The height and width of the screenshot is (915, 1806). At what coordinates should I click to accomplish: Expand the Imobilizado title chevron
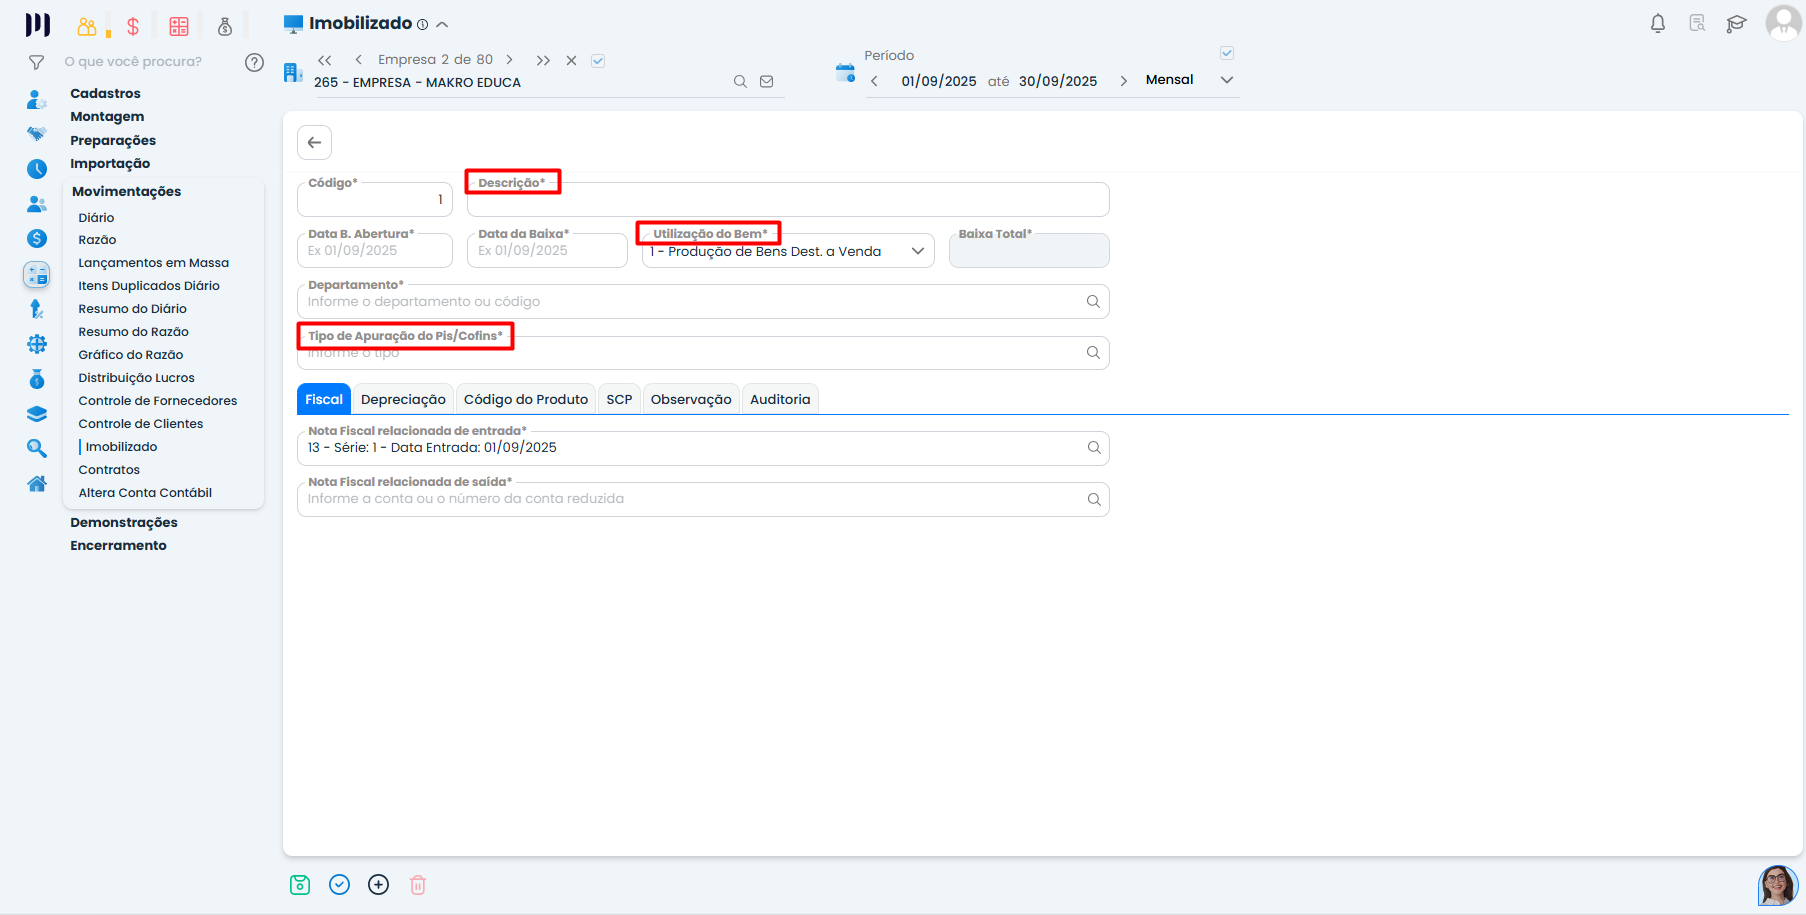pyautogui.click(x=442, y=24)
